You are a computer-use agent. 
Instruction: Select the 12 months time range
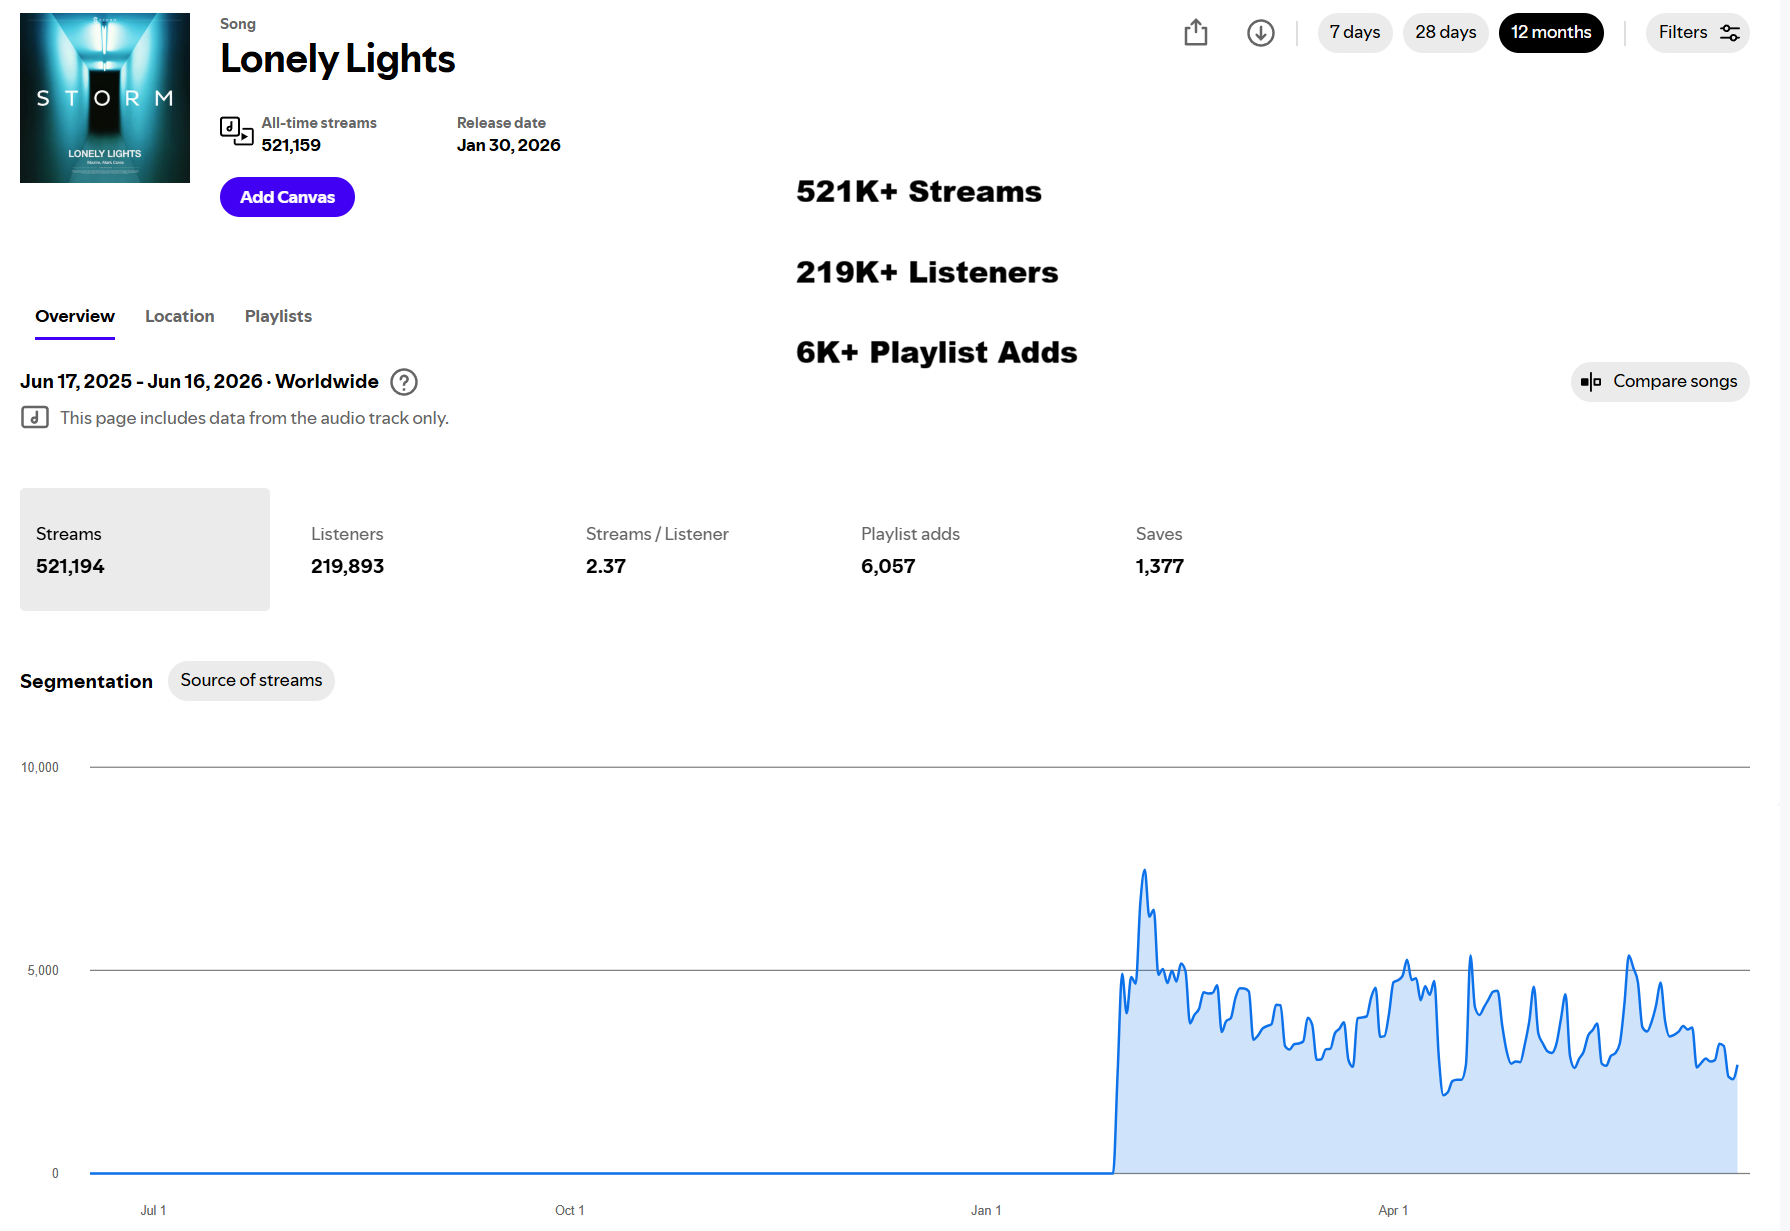tap(1551, 33)
